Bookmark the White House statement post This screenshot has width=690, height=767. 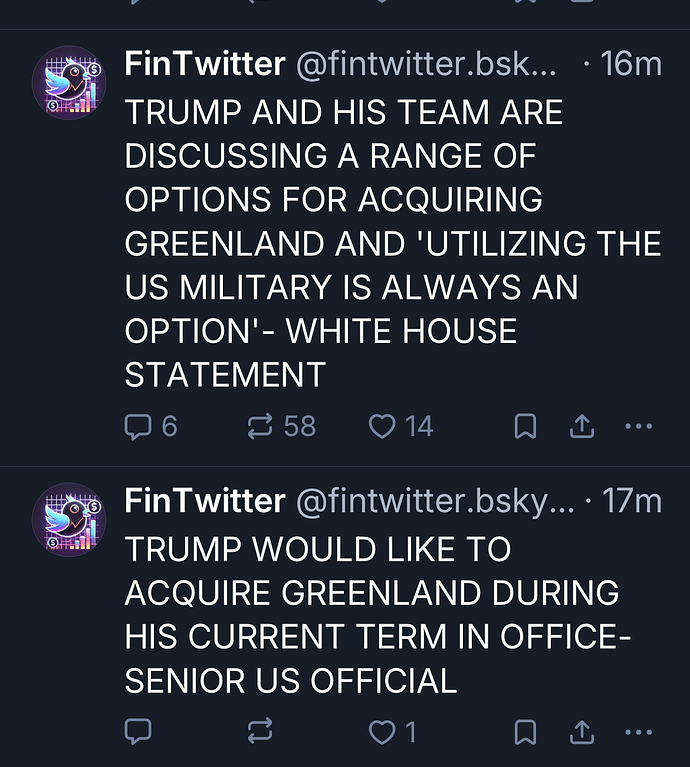tap(525, 427)
